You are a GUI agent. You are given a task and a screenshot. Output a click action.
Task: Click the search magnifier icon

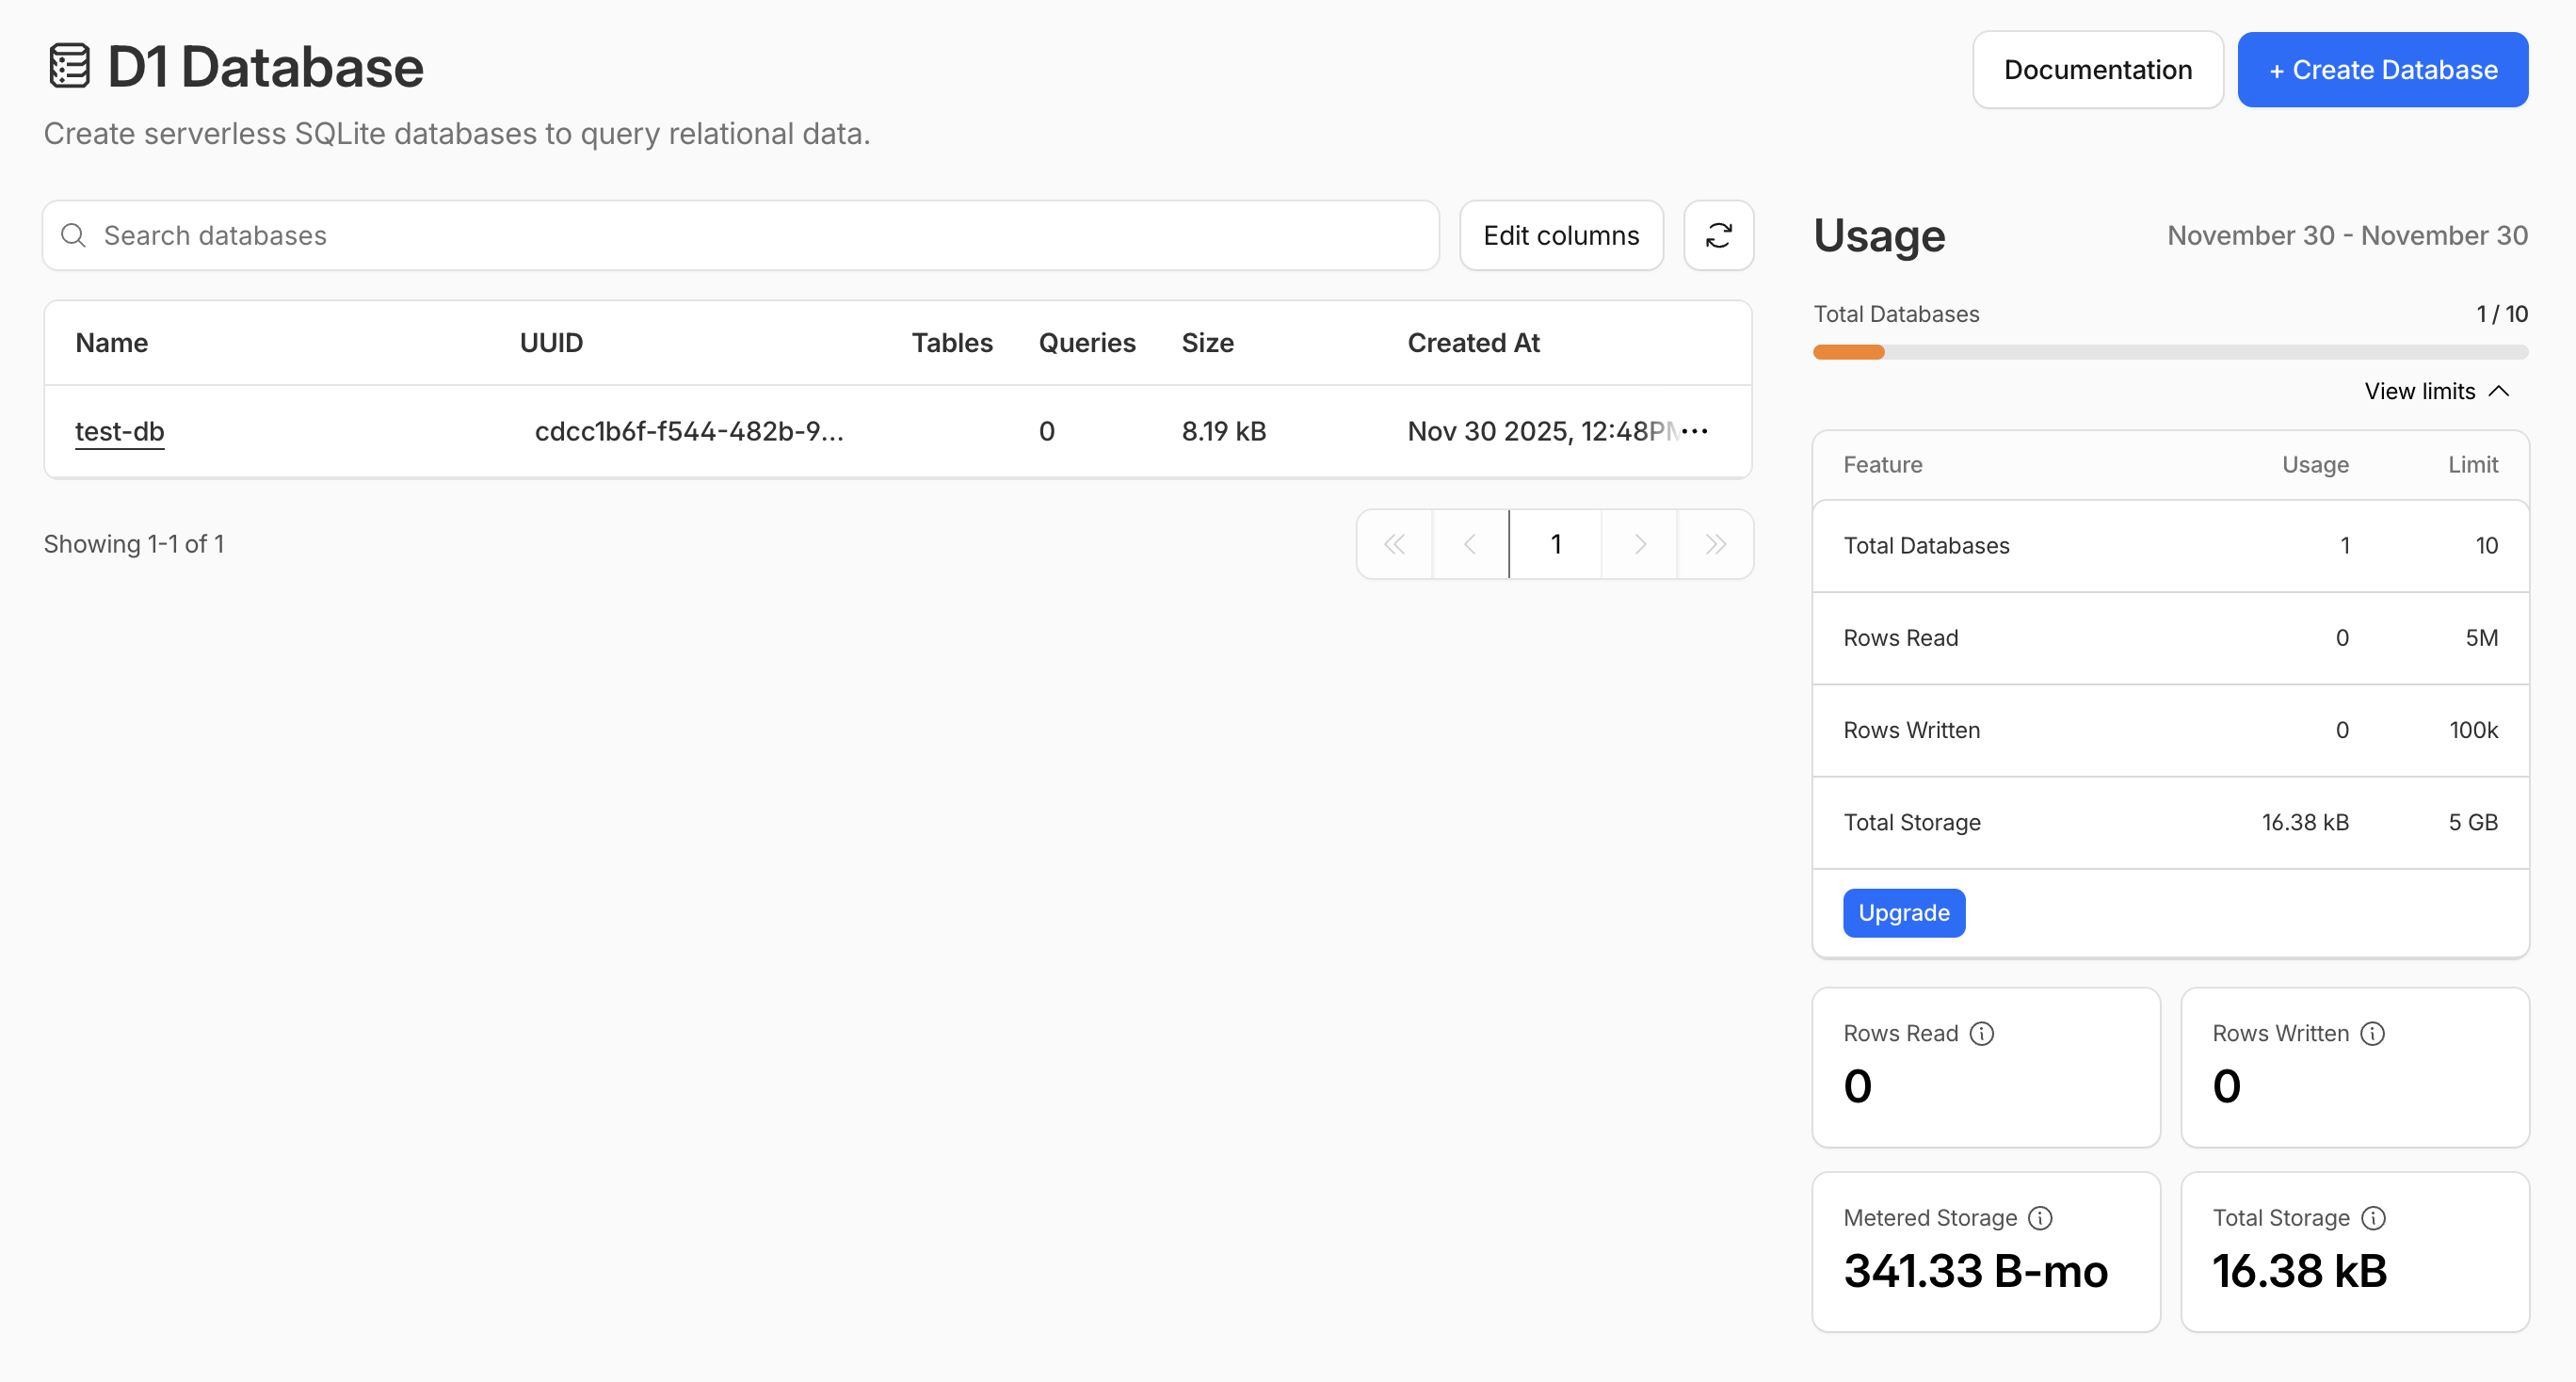pyautogui.click(x=73, y=235)
